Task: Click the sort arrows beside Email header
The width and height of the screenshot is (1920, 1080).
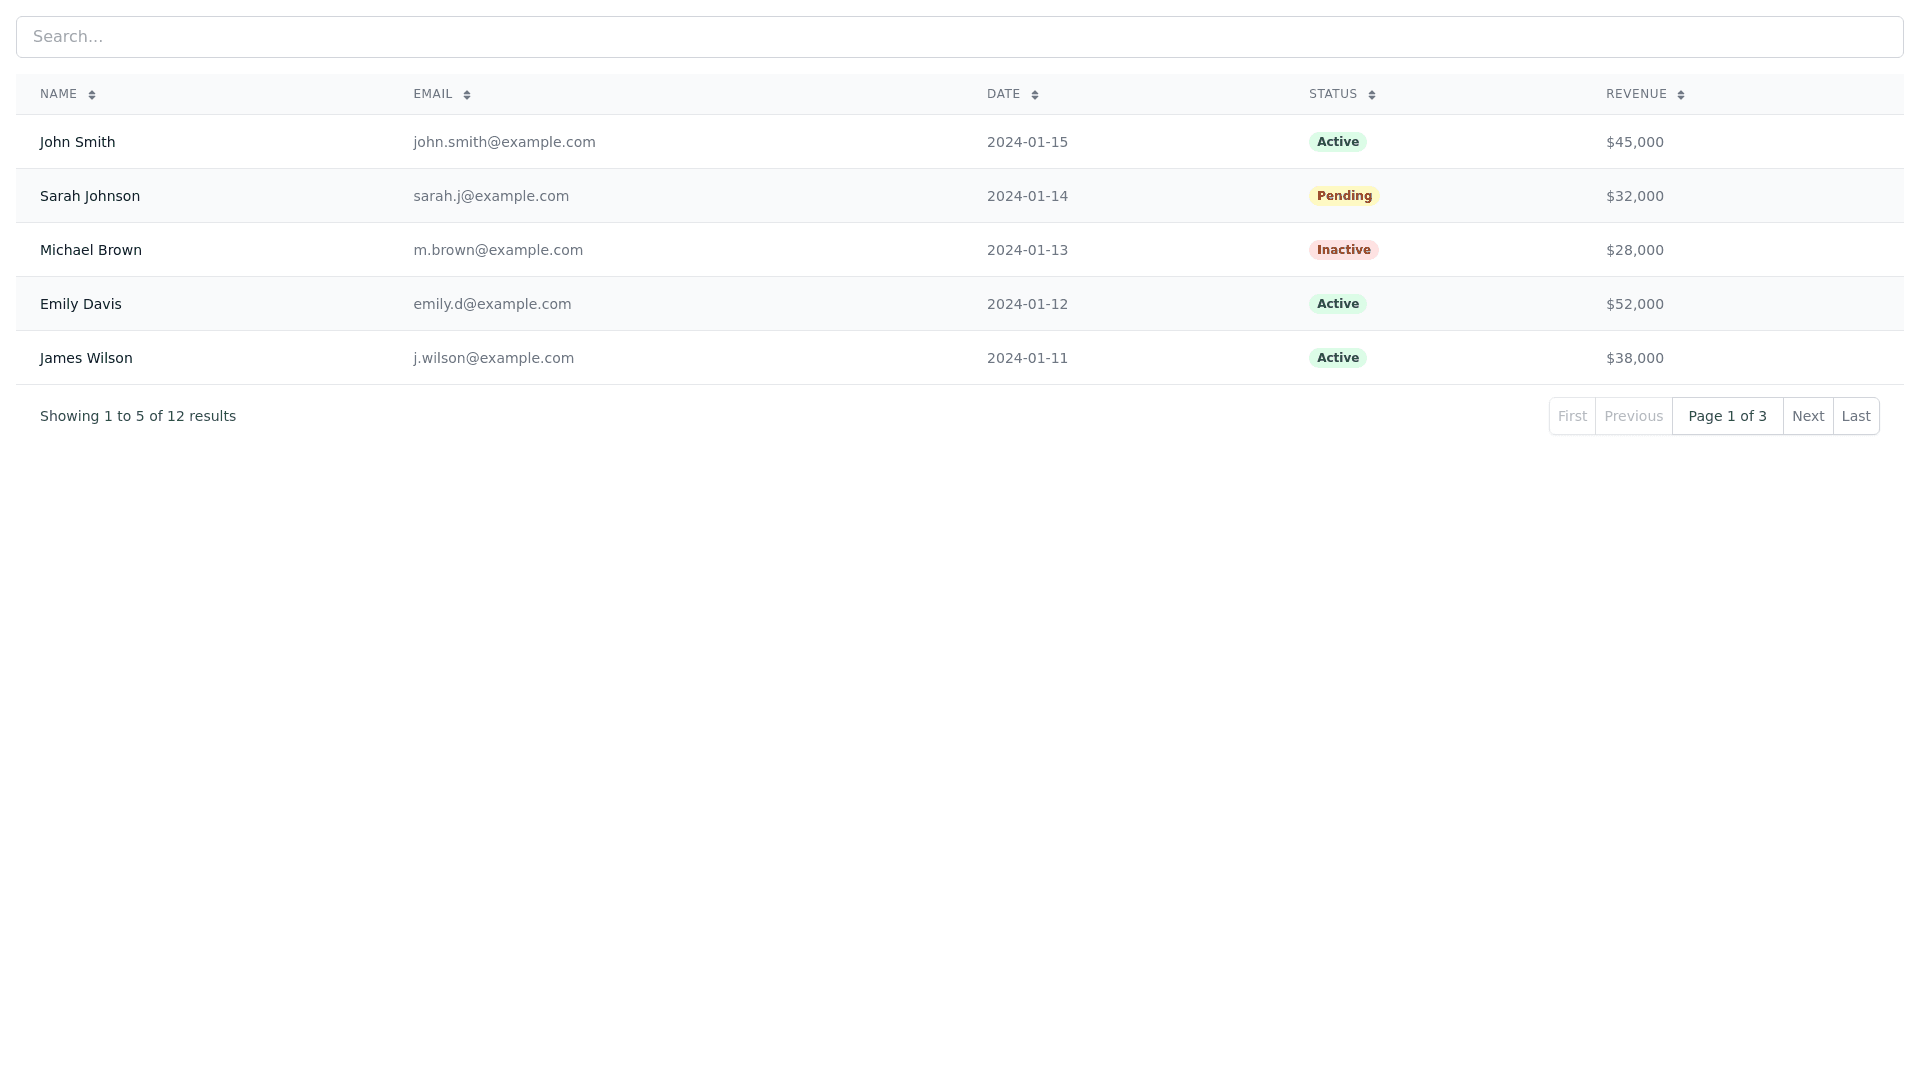Action: (x=467, y=95)
